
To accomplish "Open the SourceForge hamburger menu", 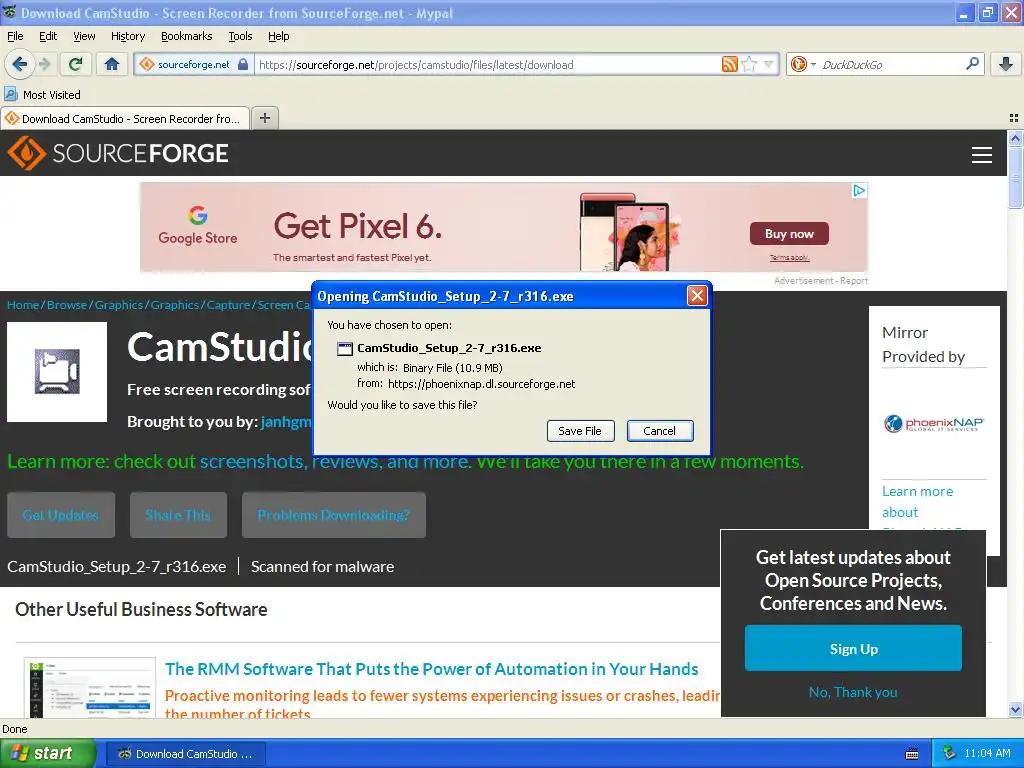I will click(982, 154).
